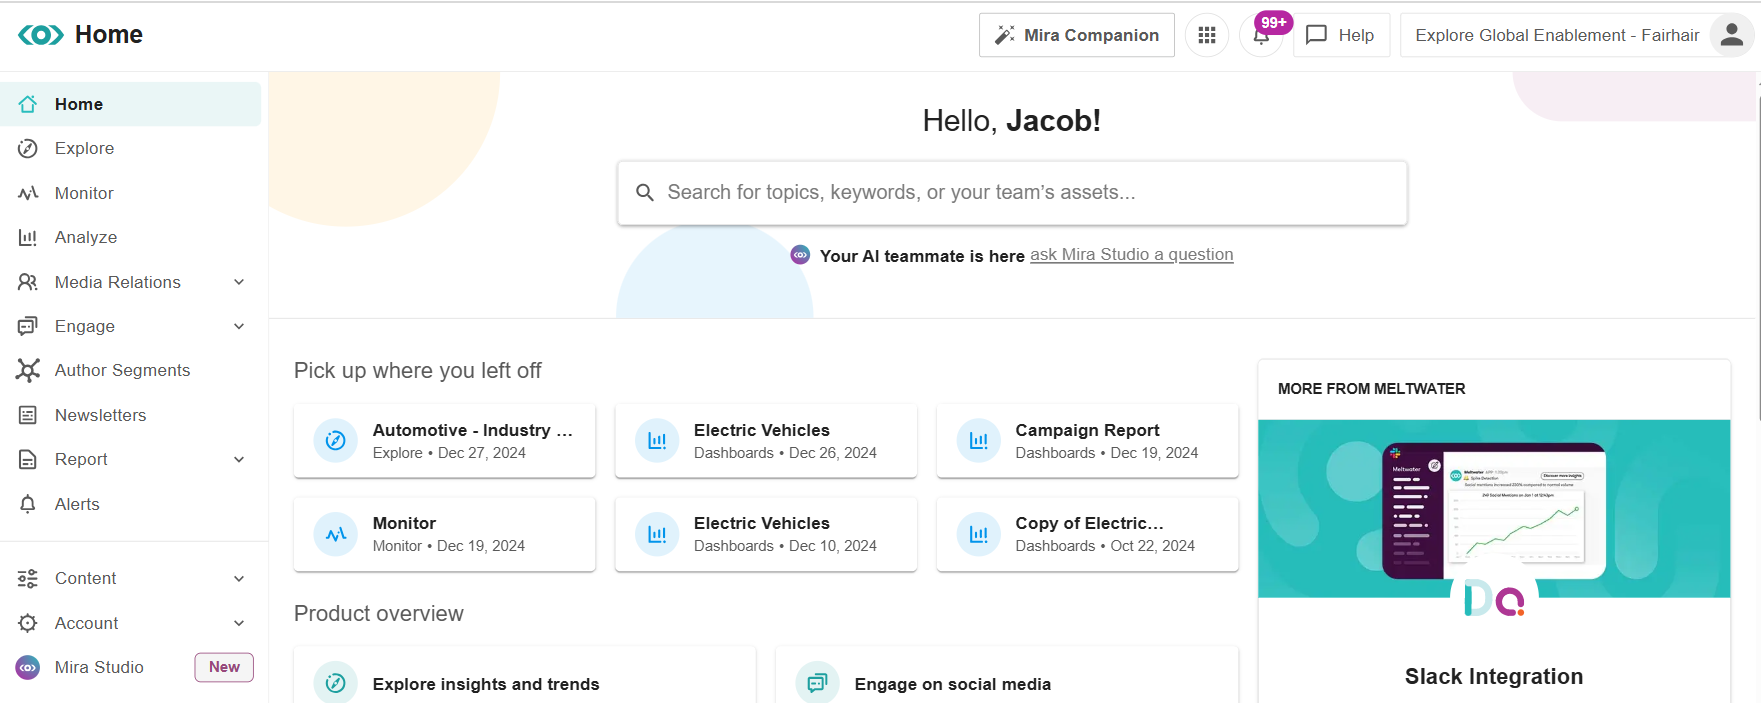Screen dimensions: 1761x703
Task: Click the Author Segments network icon
Action: click(x=28, y=370)
